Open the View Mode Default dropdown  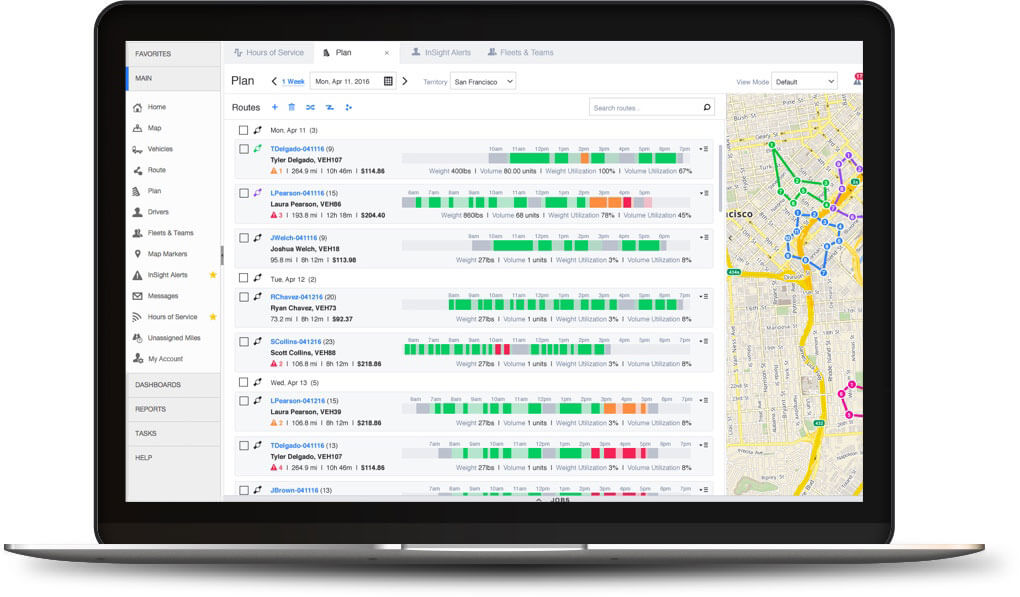[805, 81]
